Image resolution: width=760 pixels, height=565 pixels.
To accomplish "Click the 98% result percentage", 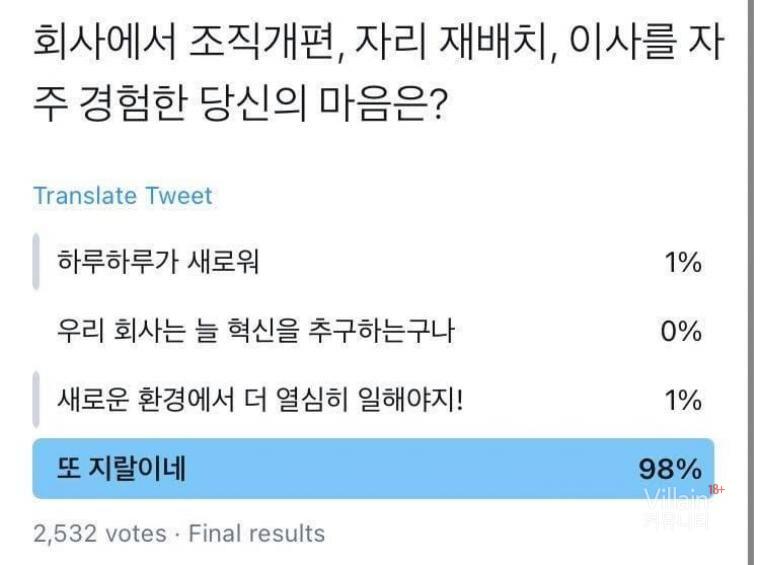I will point(670,468).
